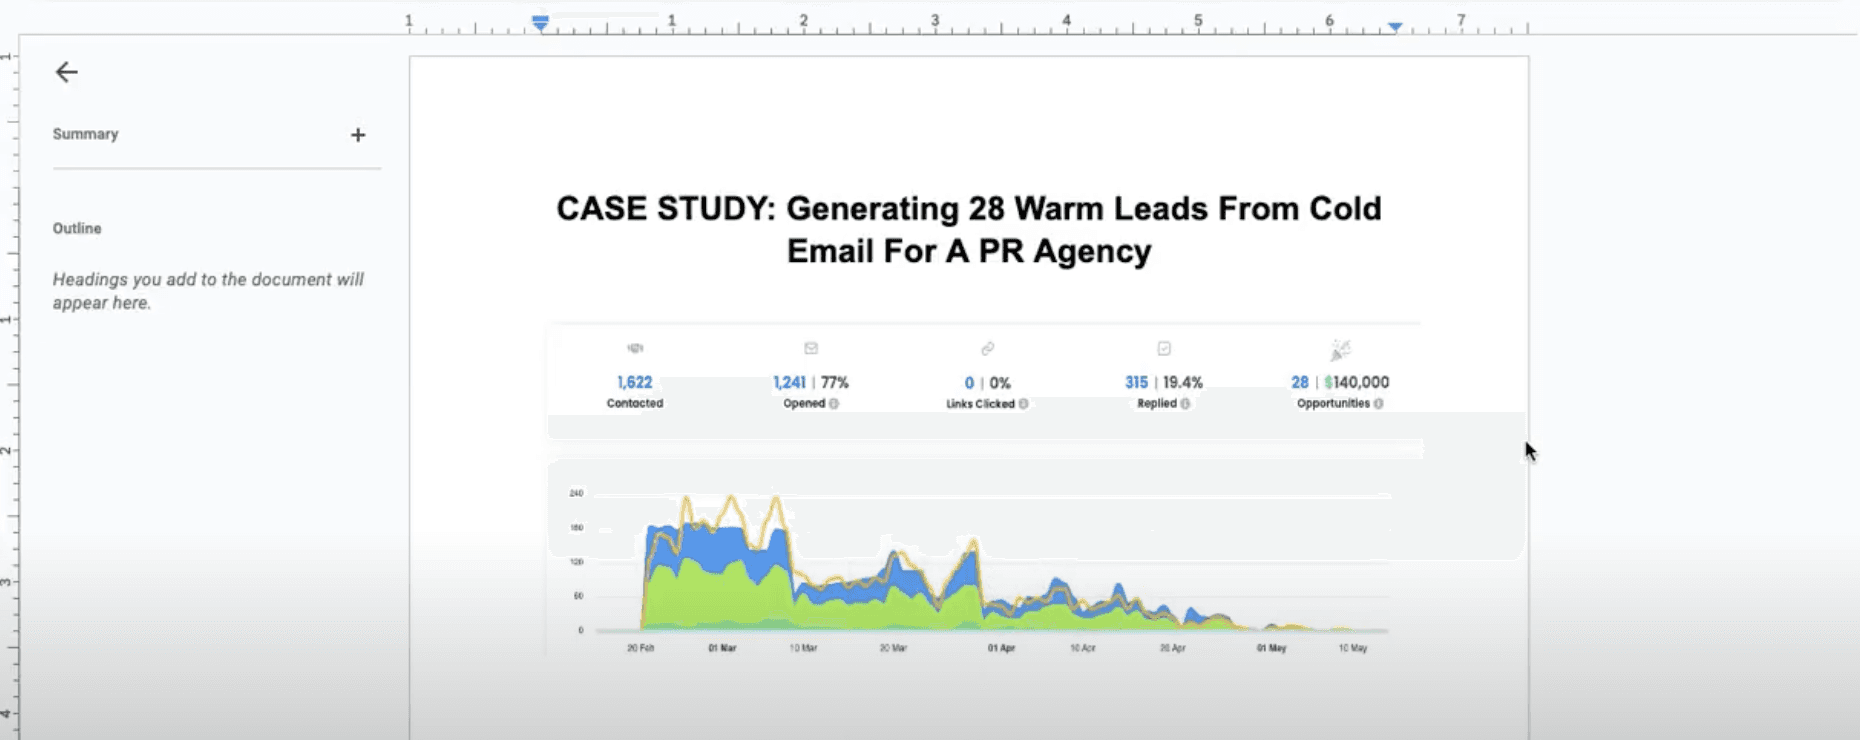Click the info icon beside Links Clicked
This screenshot has width=1860, height=740.
(1023, 404)
